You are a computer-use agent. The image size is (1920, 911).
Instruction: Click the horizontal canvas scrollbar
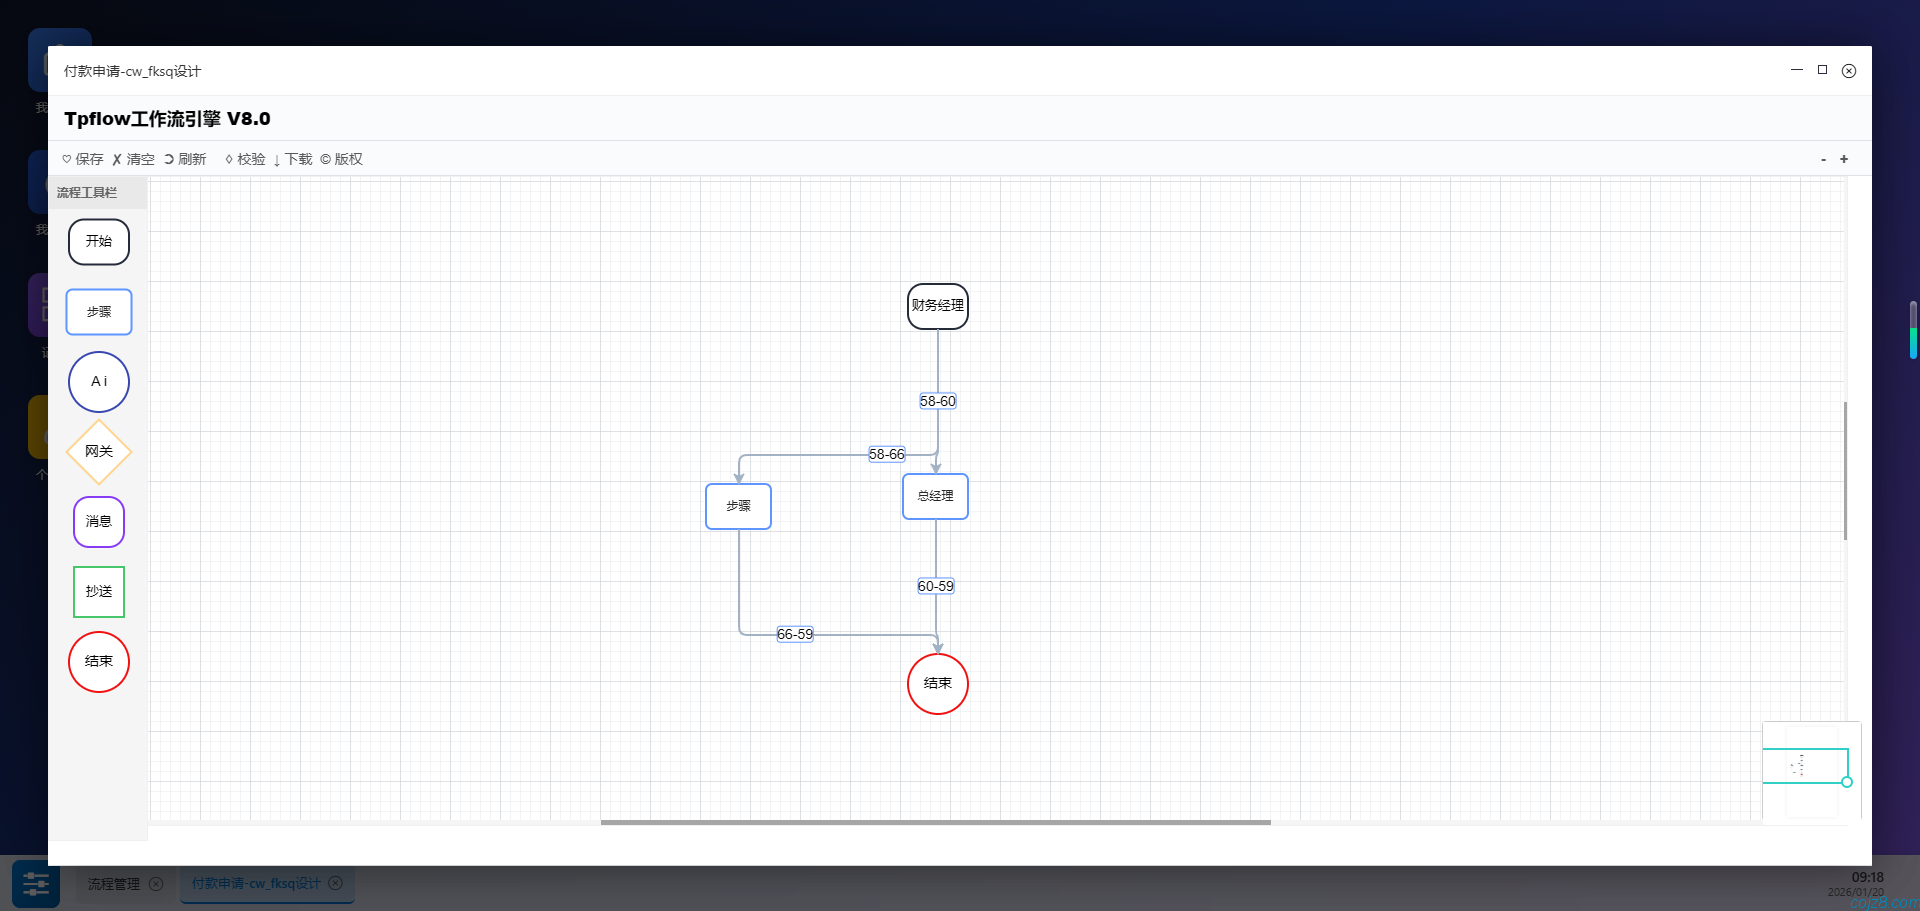pos(935,822)
